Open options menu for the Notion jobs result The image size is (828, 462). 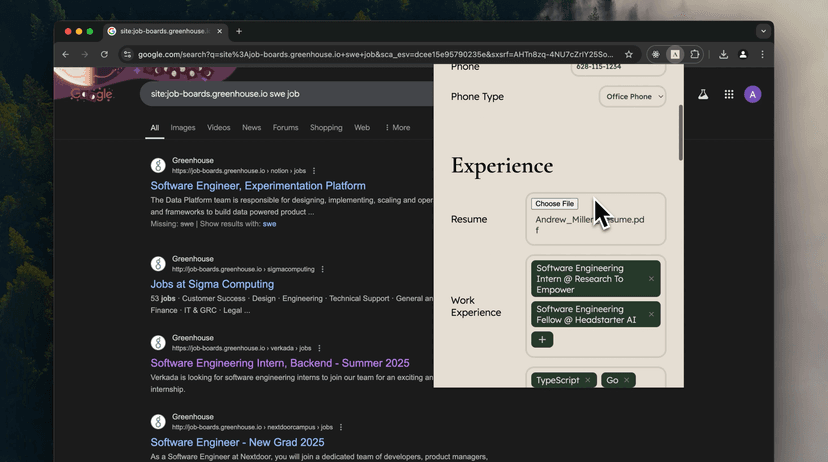click(x=314, y=171)
